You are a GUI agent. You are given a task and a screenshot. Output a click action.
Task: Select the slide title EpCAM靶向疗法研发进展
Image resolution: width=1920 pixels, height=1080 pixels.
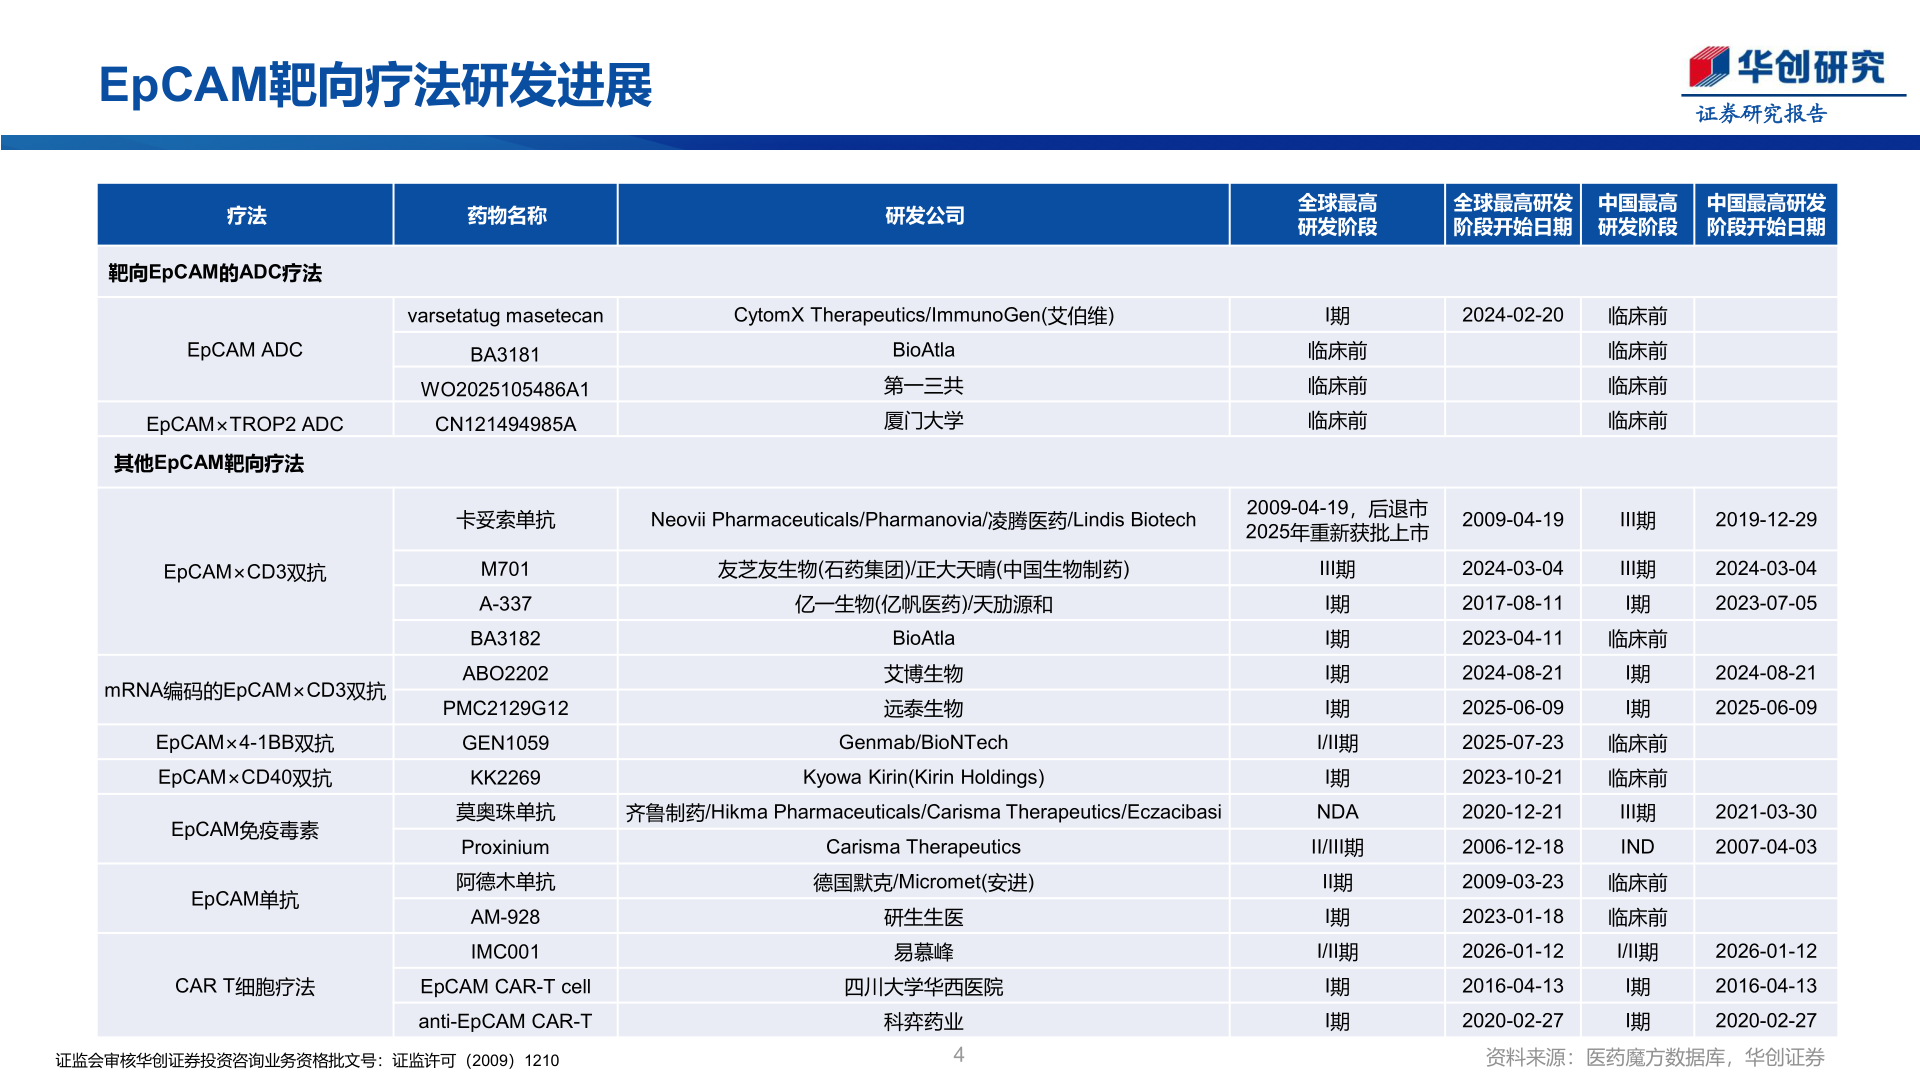(375, 85)
